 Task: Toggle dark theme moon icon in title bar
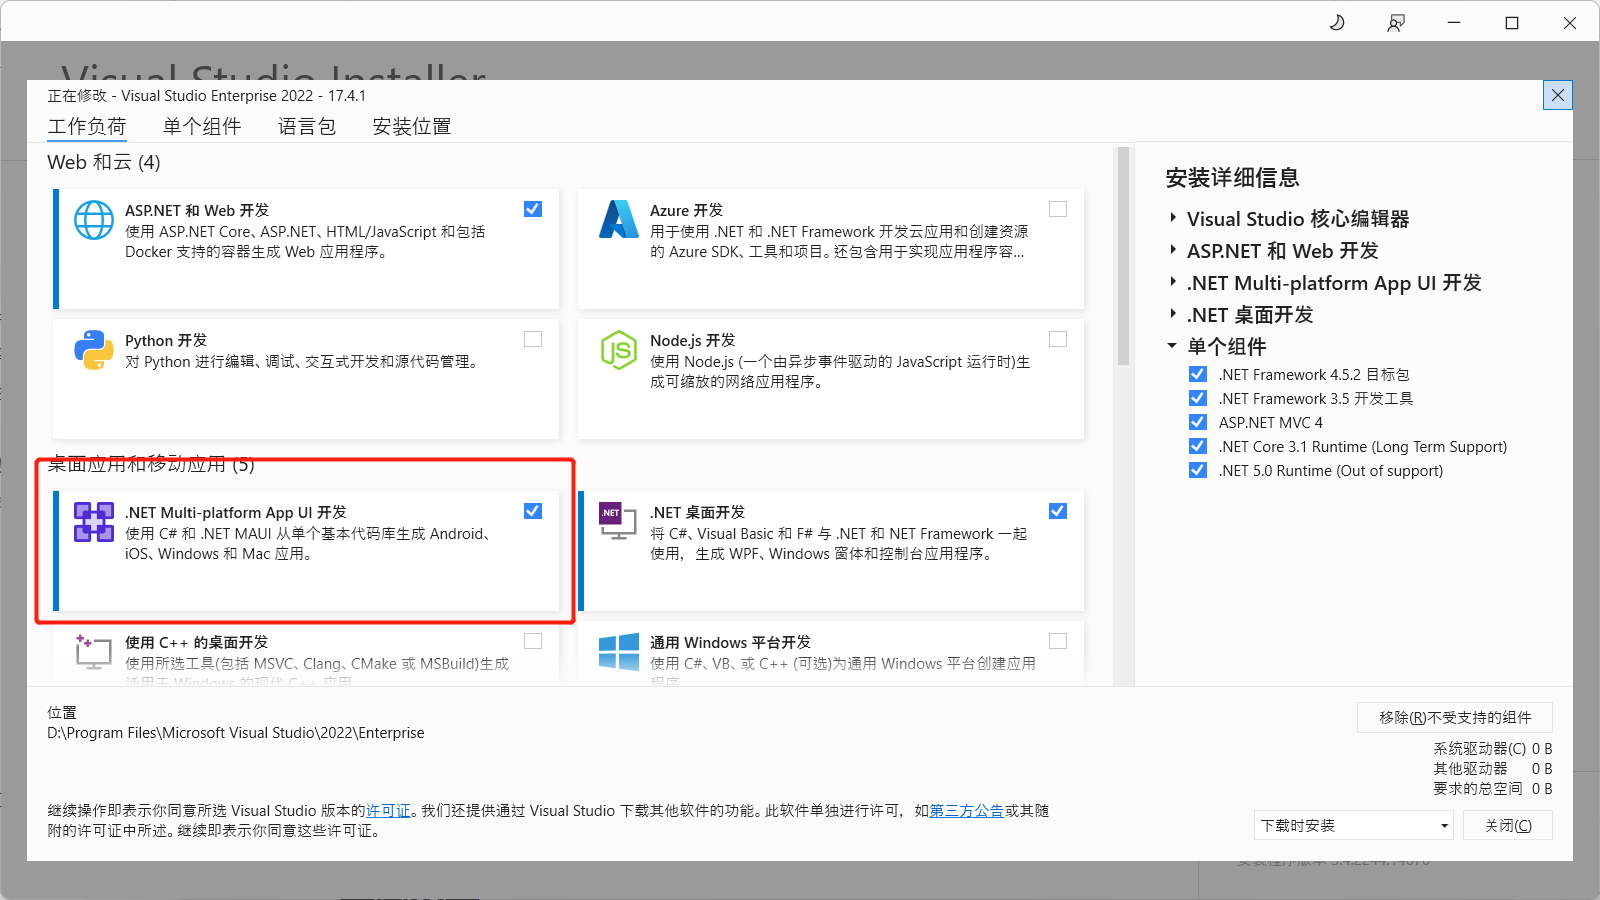1337,22
